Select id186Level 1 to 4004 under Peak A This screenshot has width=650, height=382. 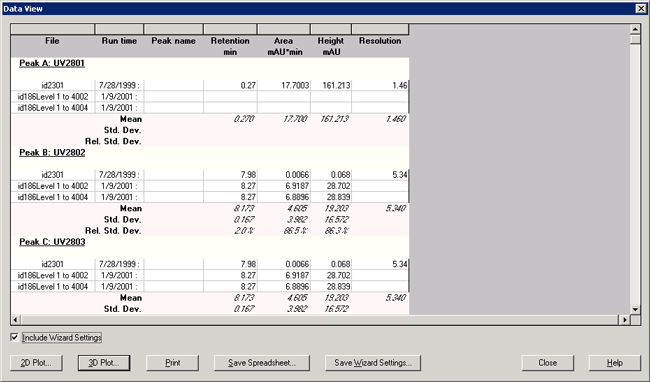(x=53, y=108)
